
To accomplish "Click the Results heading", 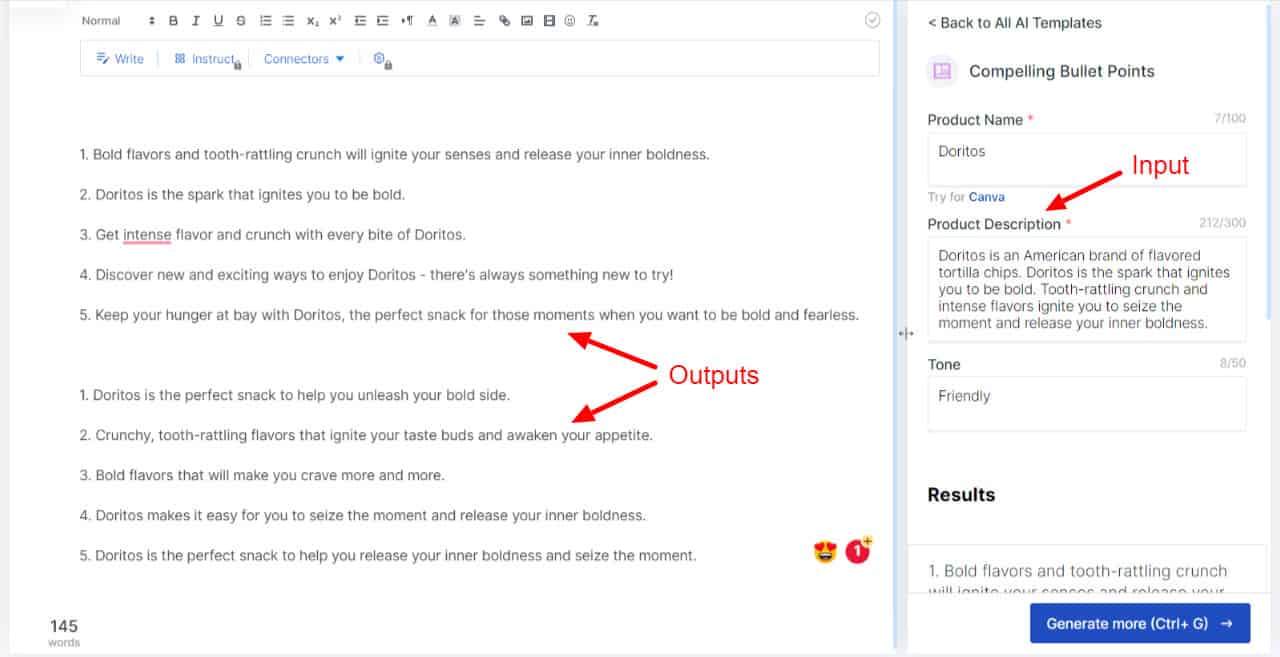I will 961,495.
